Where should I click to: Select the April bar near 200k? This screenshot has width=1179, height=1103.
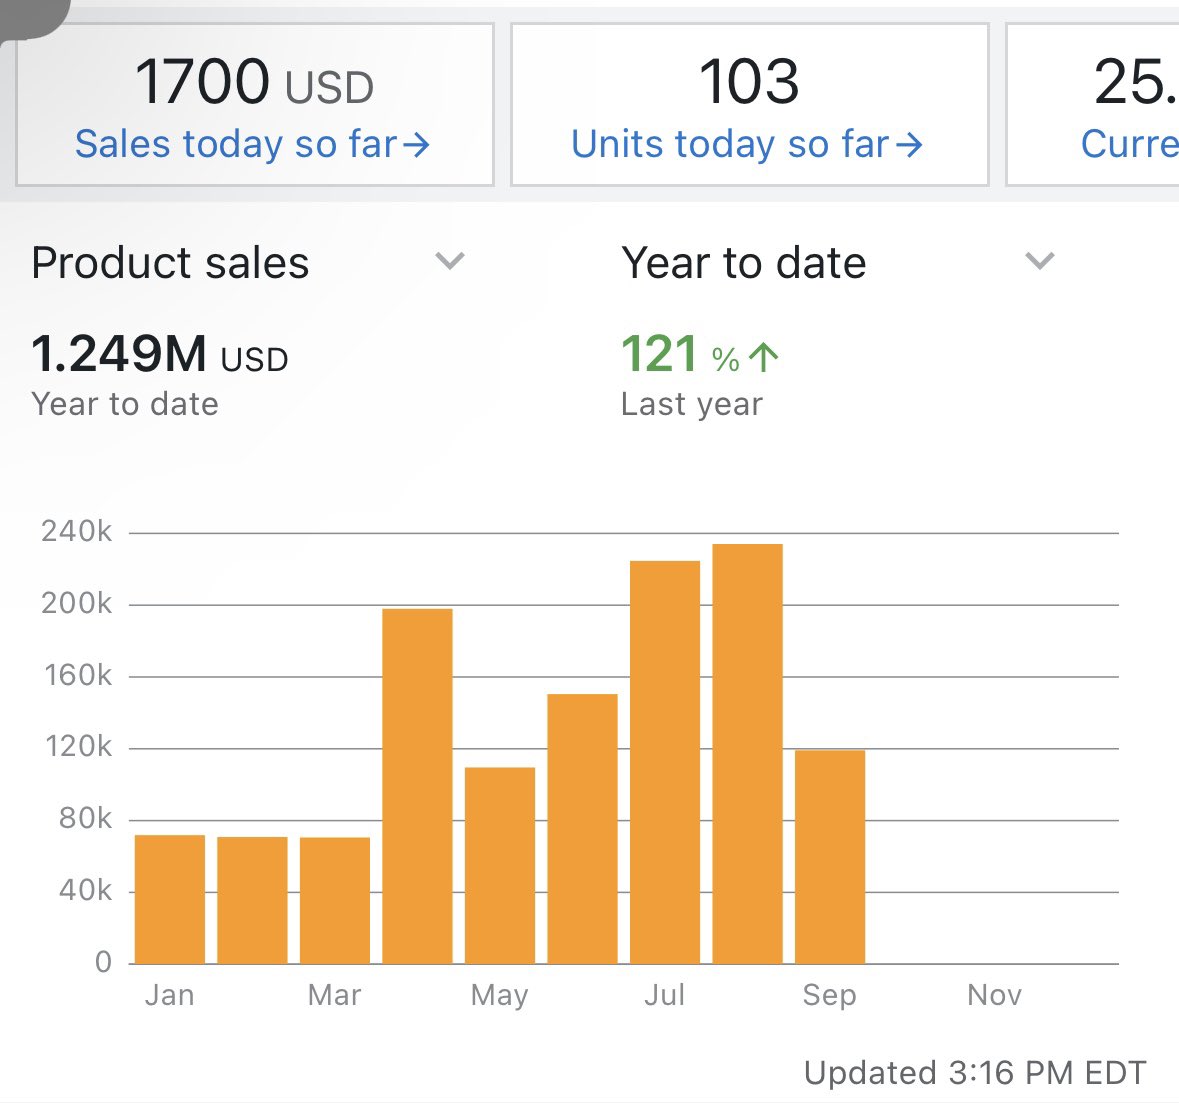pyautogui.click(x=417, y=786)
